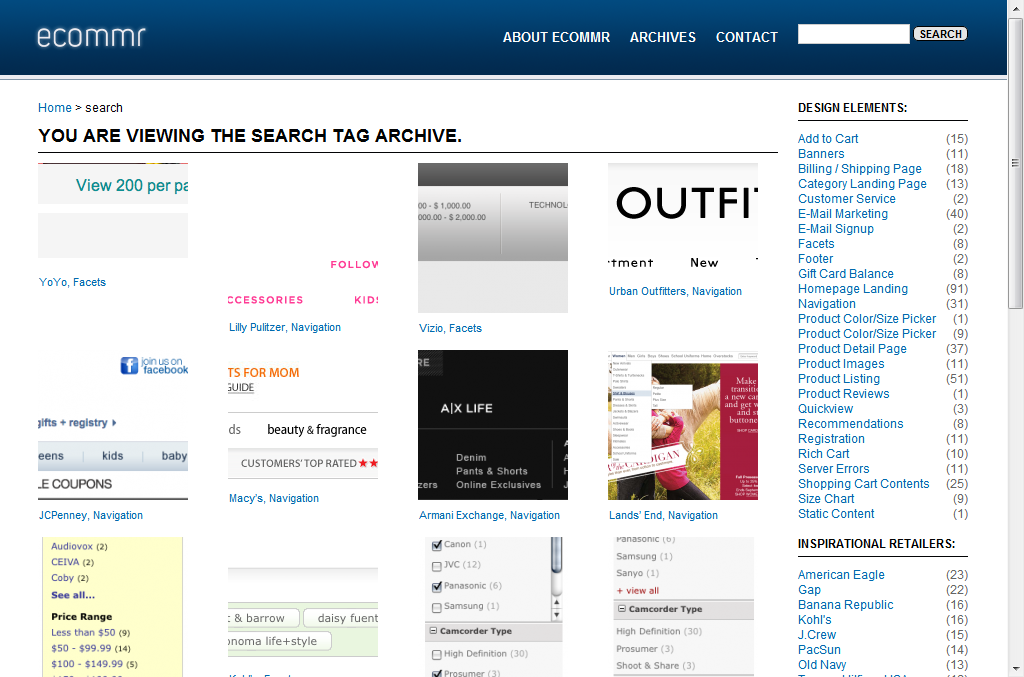Open the Lilly Pulitzer Navigation thumbnail
1024x677 pixels.
303,238
